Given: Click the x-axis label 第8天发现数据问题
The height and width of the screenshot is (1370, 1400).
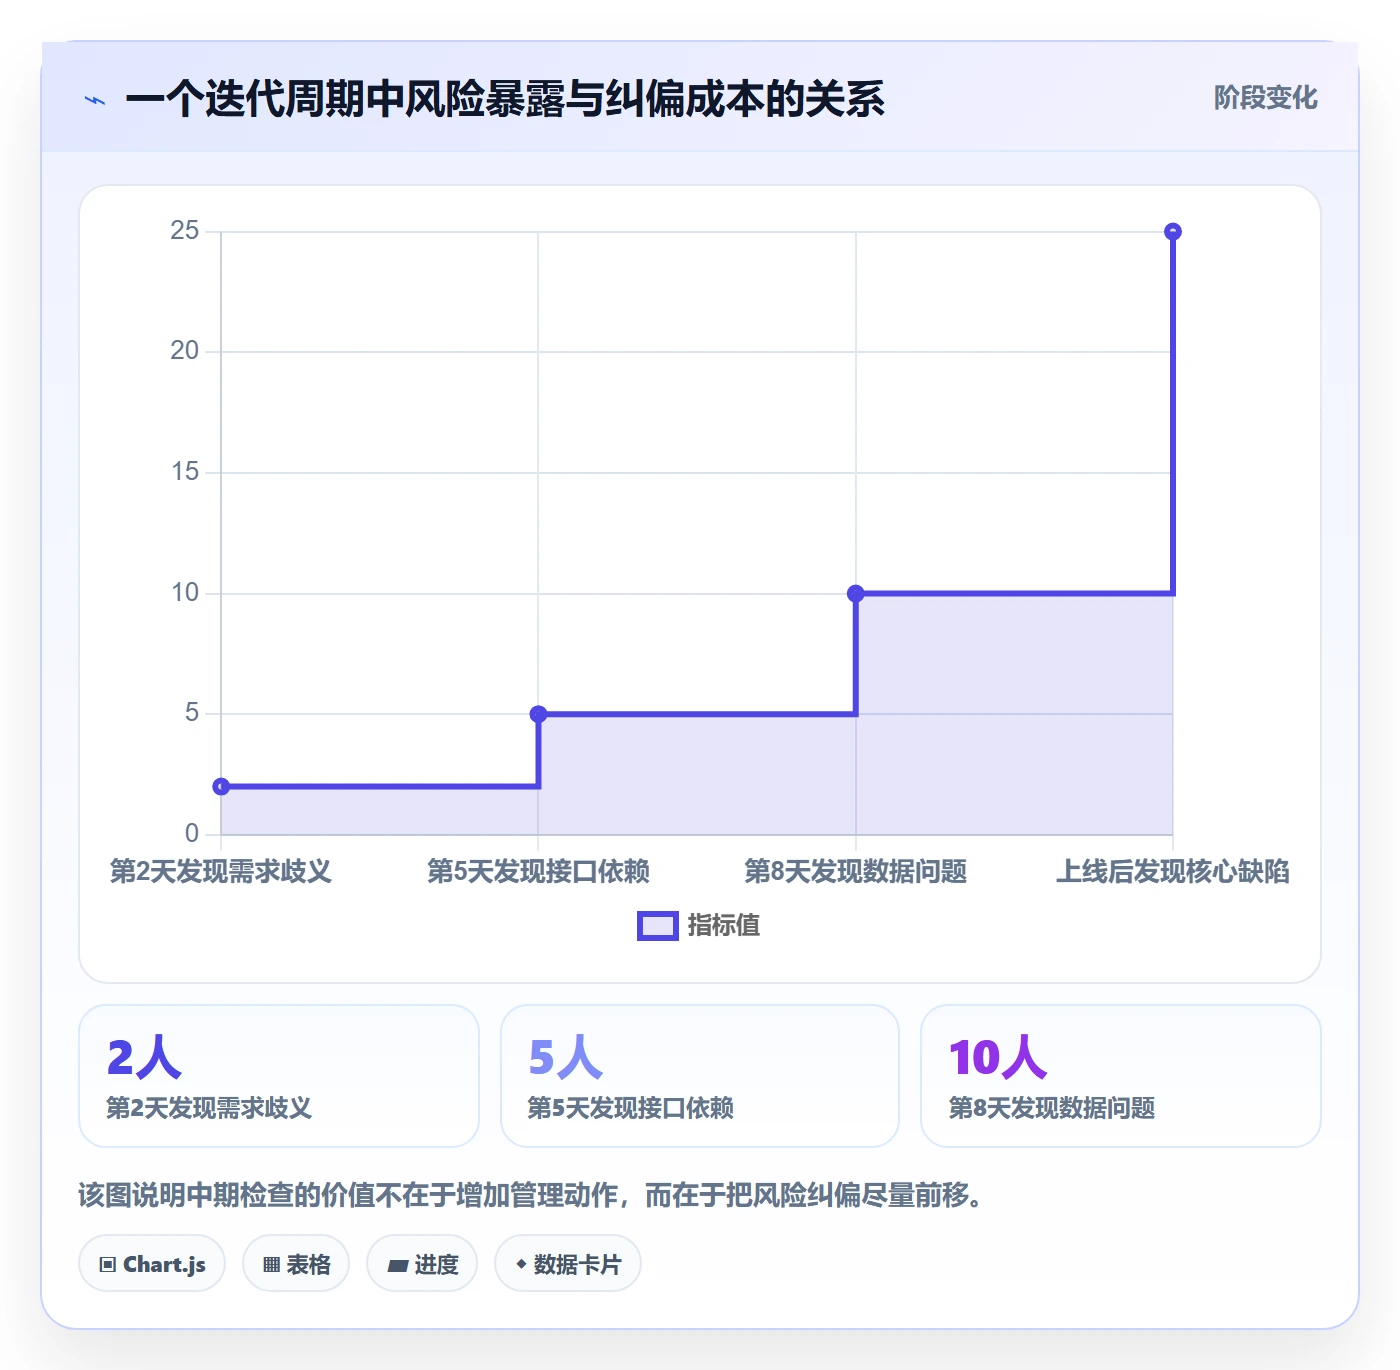Looking at the screenshot, I should 856,872.
